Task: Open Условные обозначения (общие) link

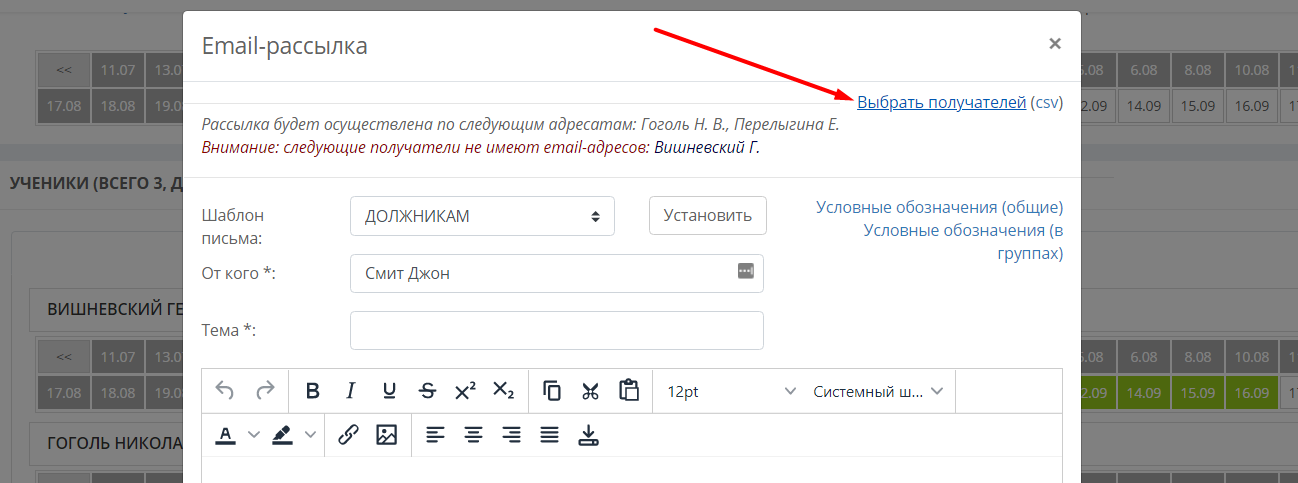Action: point(939,207)
